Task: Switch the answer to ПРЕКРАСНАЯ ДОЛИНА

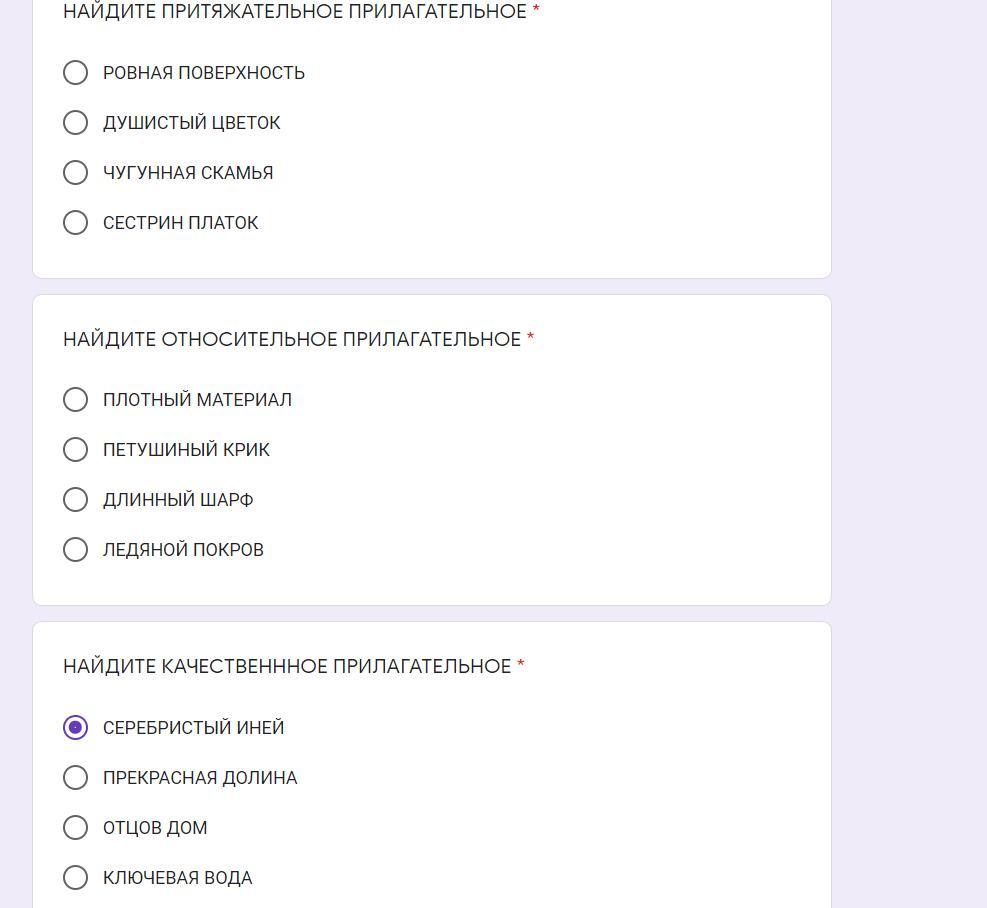Action: (x=75, y=778)
